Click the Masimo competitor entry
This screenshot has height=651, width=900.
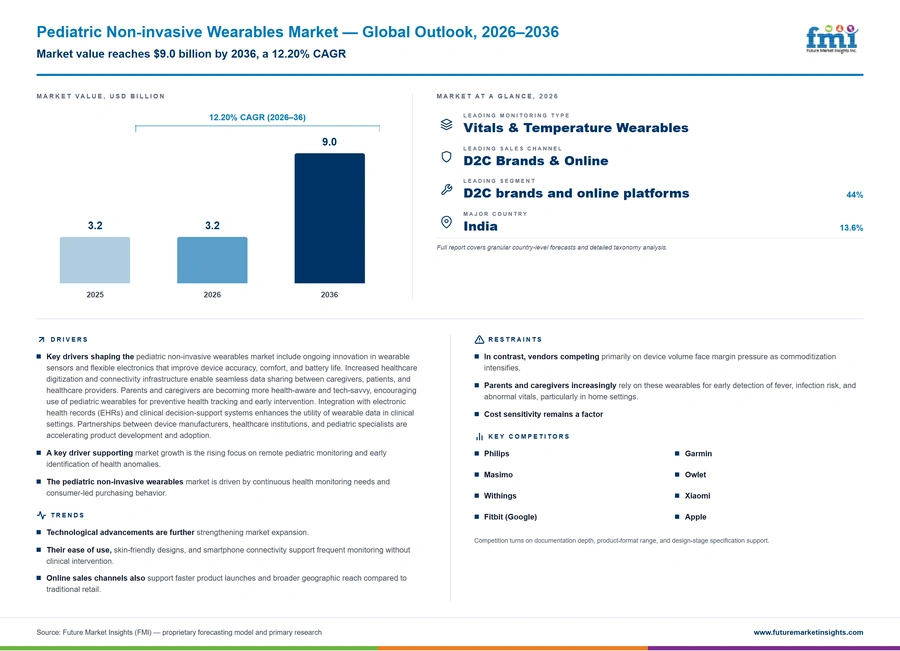(498, 475)
